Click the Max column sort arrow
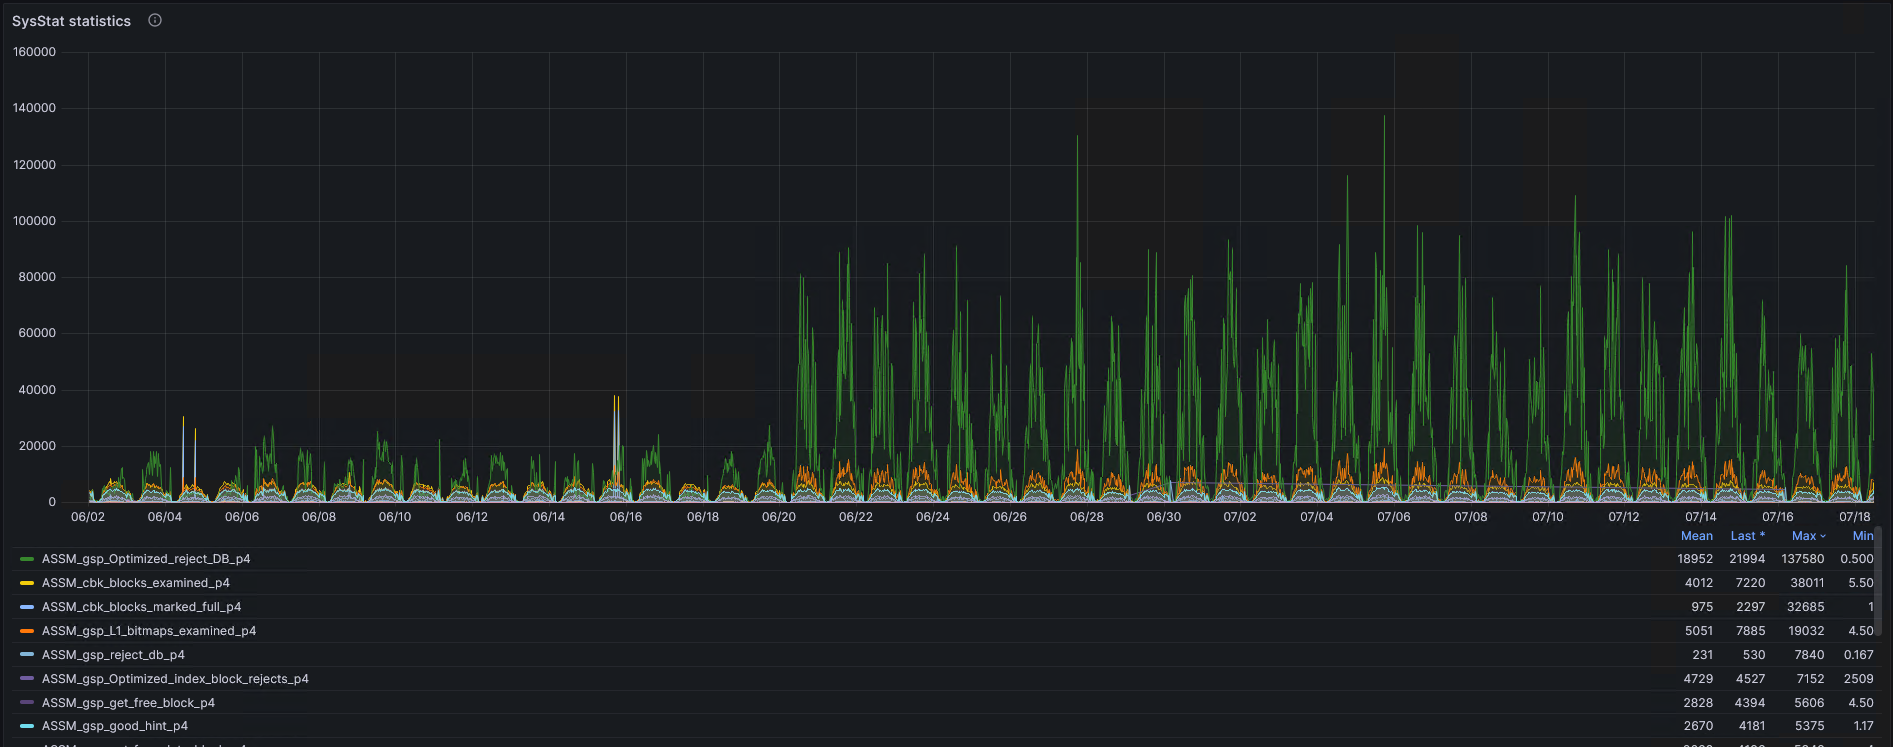Screen dimensions: 1893x747 point(1823,536)
